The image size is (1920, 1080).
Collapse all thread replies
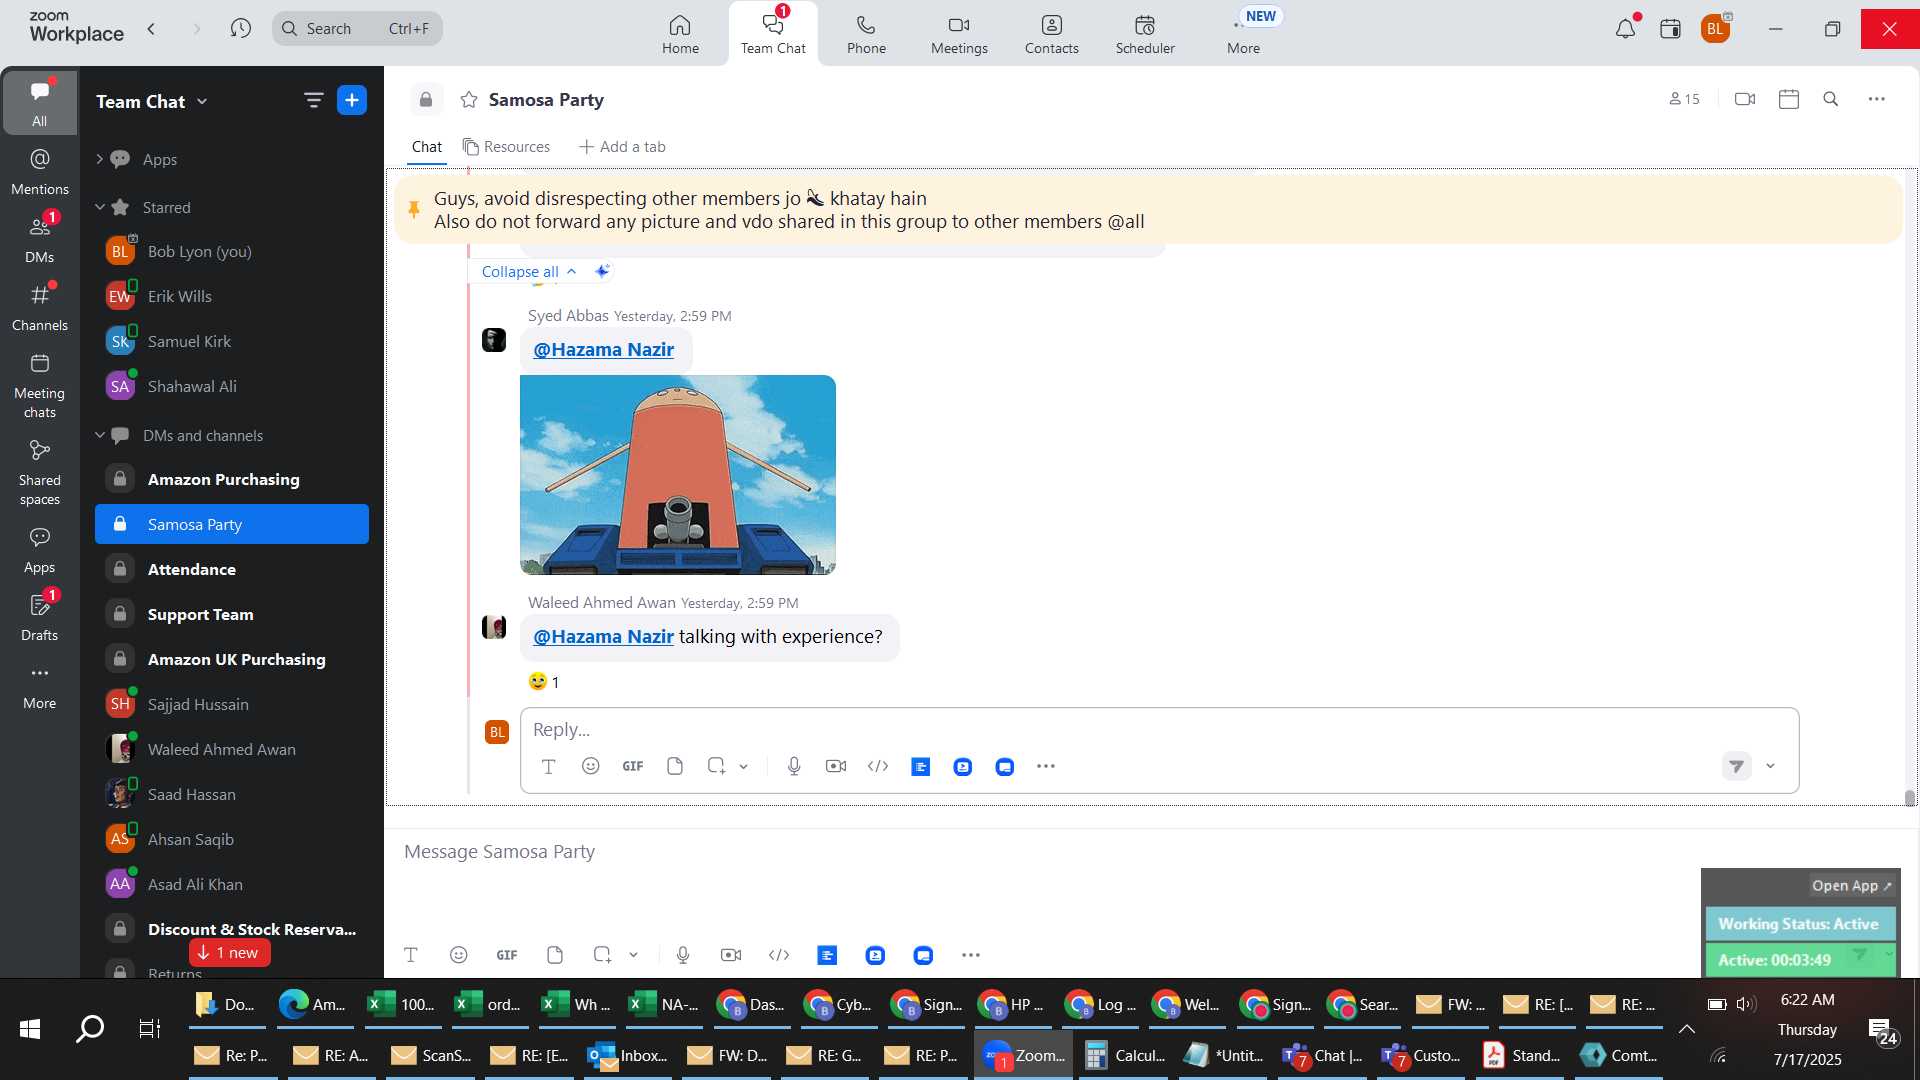[x=529, y=271]
